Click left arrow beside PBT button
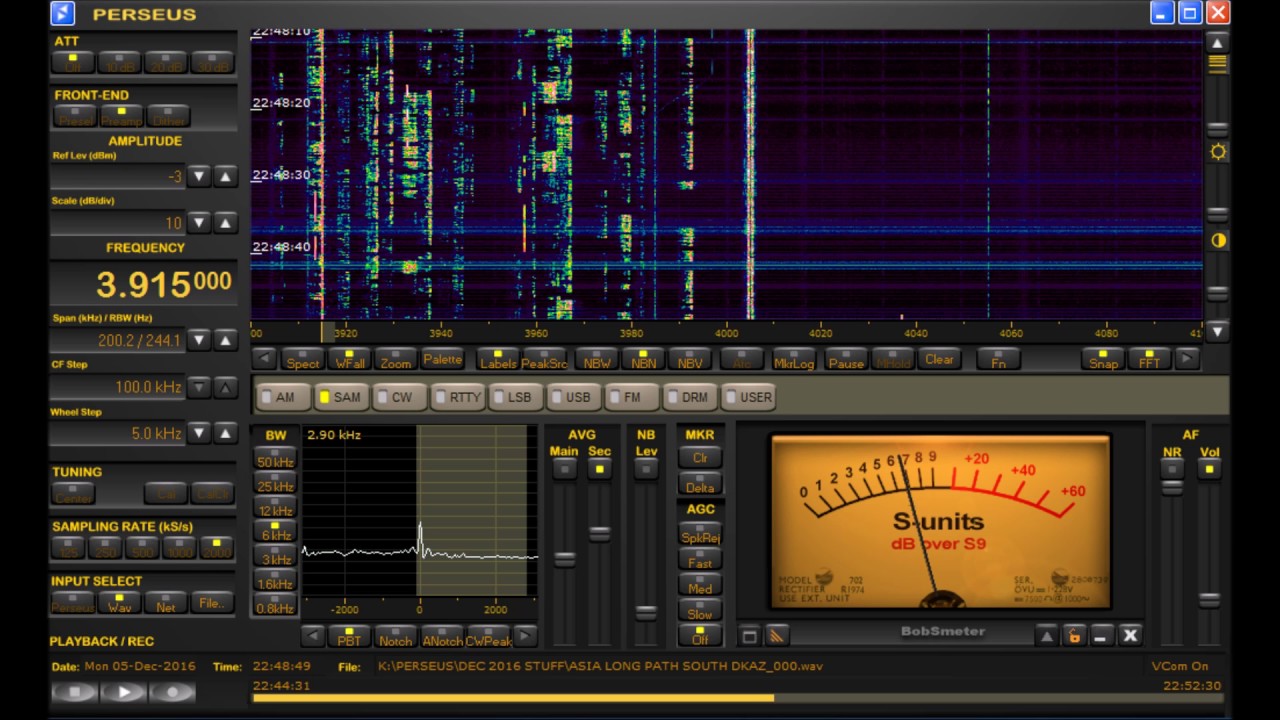This screenshot has height=720, width=1280. pos(313,636)
